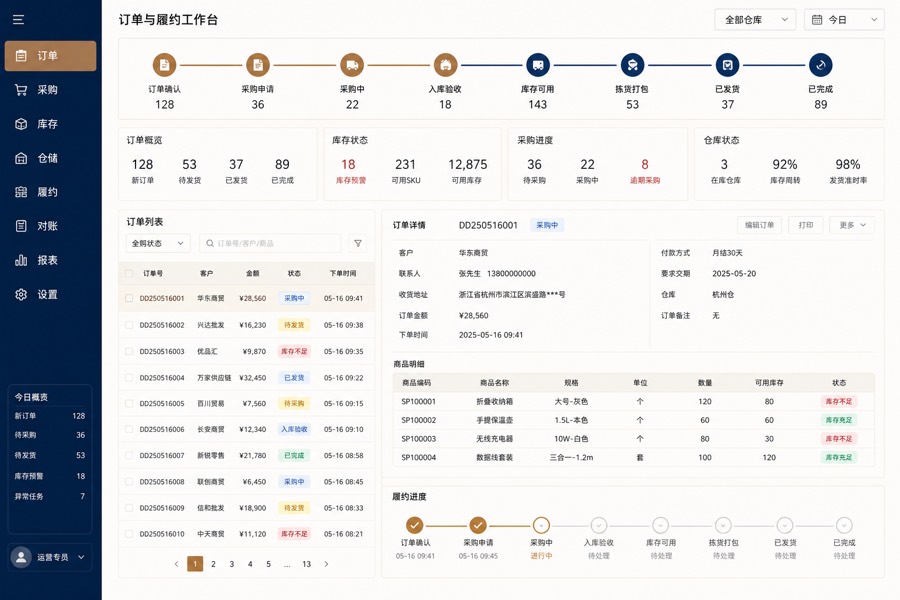900x600 pixels.
Task: Check the box for order DD250516006
Action: (129, 429)
